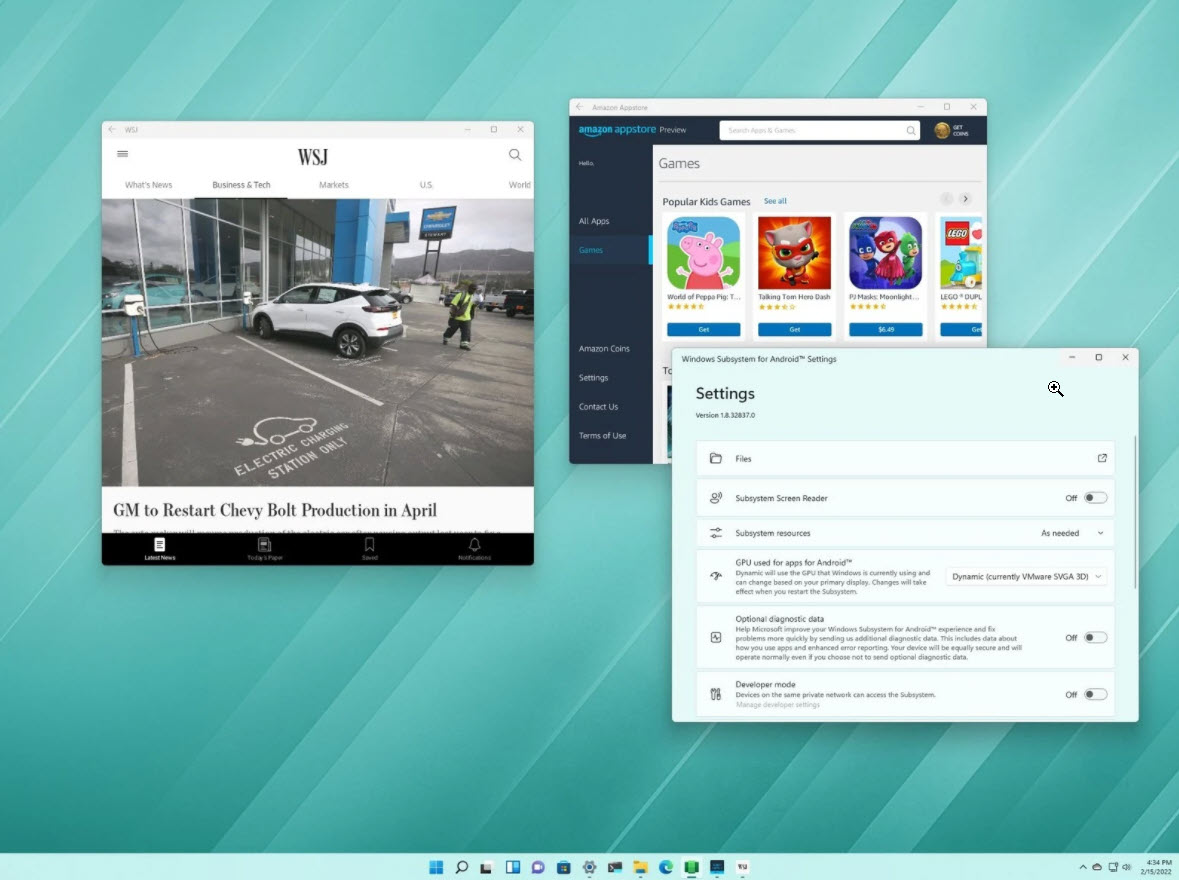1179x880 pixels.
Task: Select Games in the Appstore sidebar
Action: tap(593, 250)
